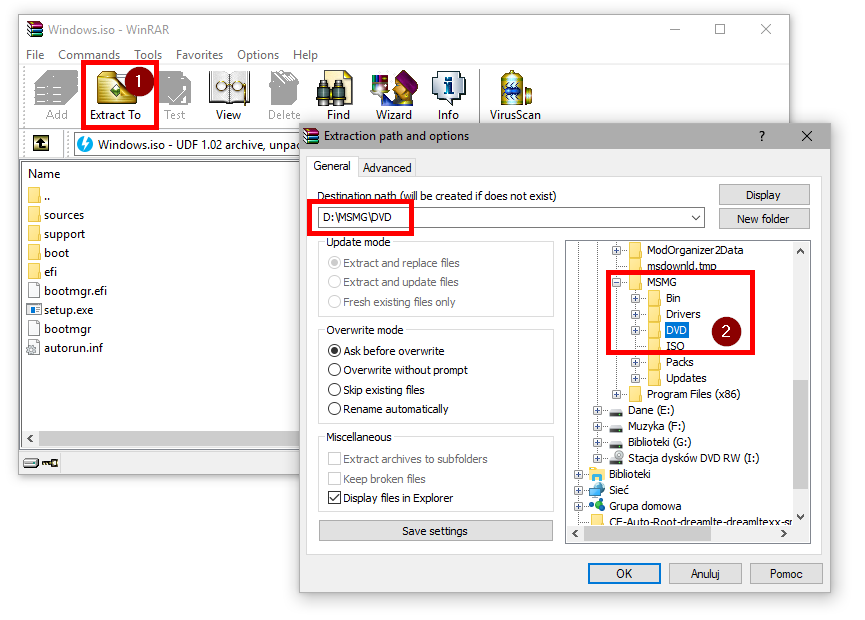Open the Tools menu

coord(148,55)
